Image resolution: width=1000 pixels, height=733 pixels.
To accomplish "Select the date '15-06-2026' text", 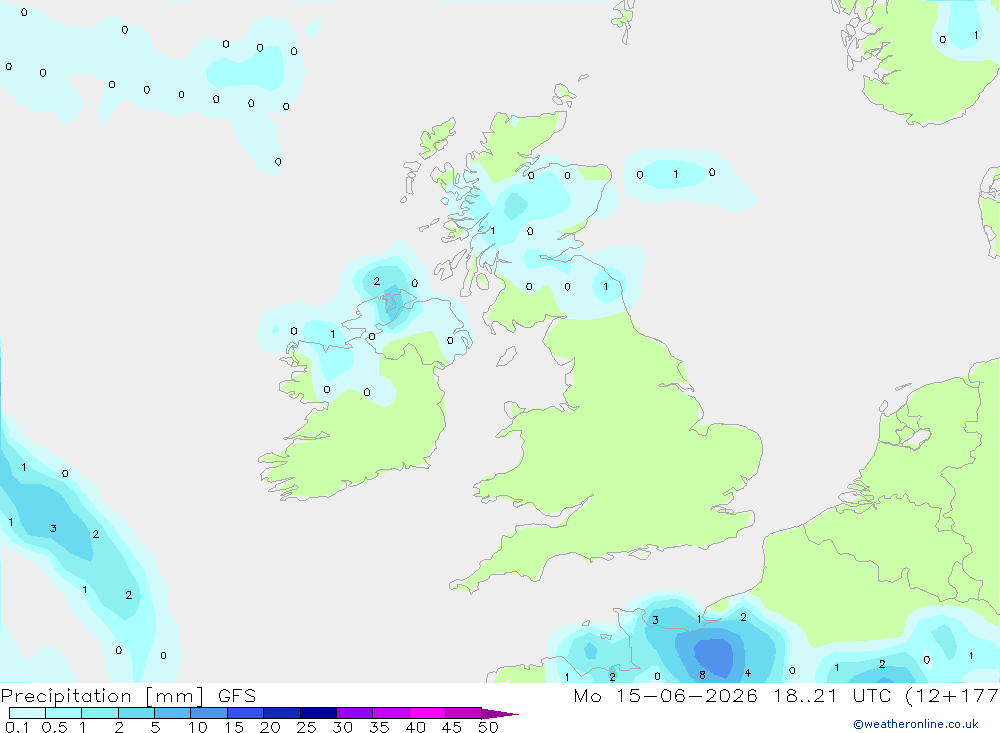I will point(686,696).
